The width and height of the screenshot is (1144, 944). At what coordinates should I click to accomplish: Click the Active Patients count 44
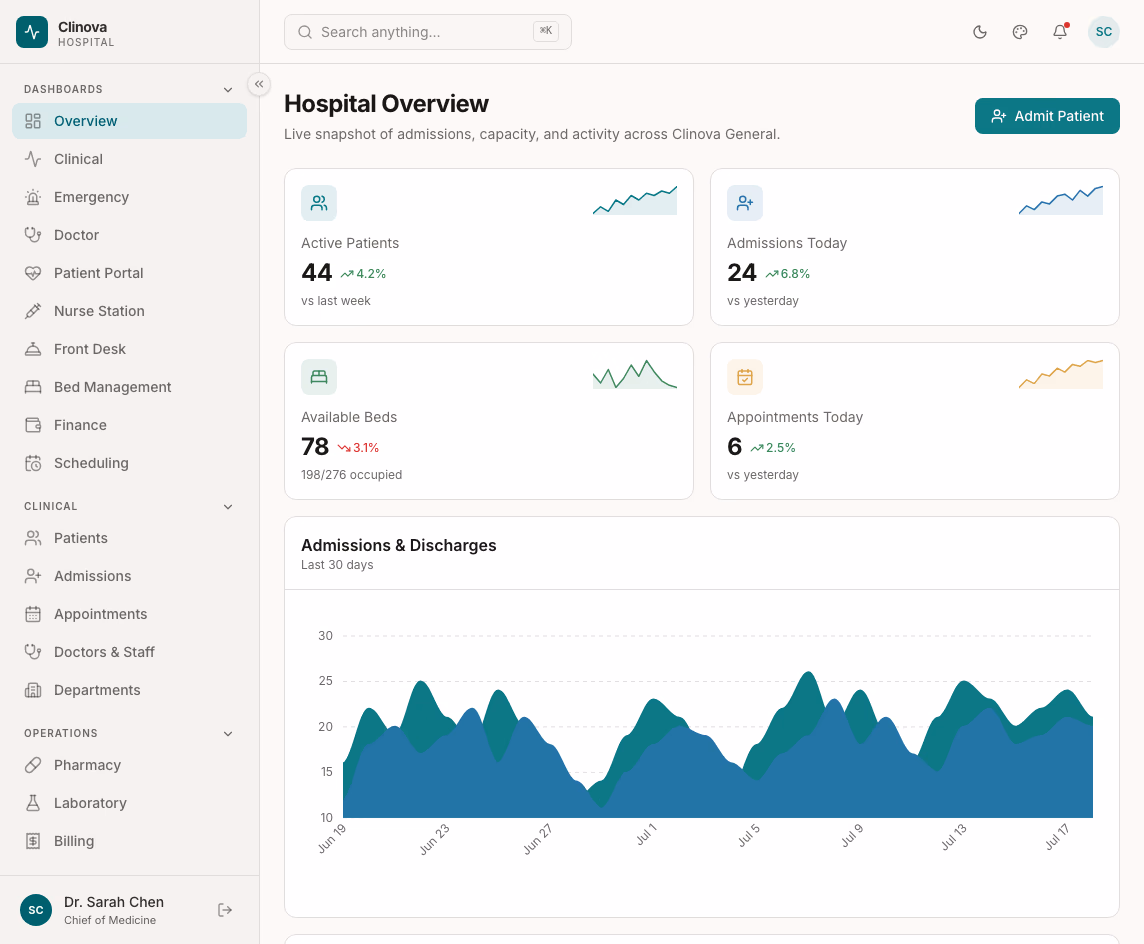[317, 273]
